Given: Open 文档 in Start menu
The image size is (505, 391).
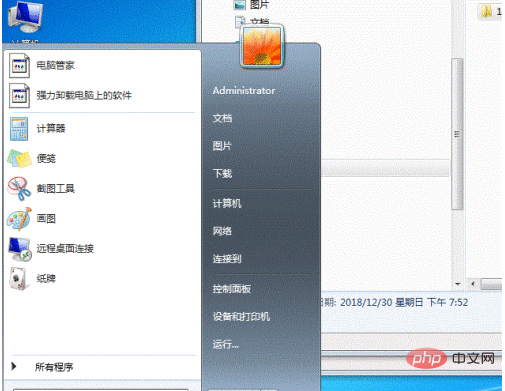Looking at the screenshot, I should click(x=222, y=118).
